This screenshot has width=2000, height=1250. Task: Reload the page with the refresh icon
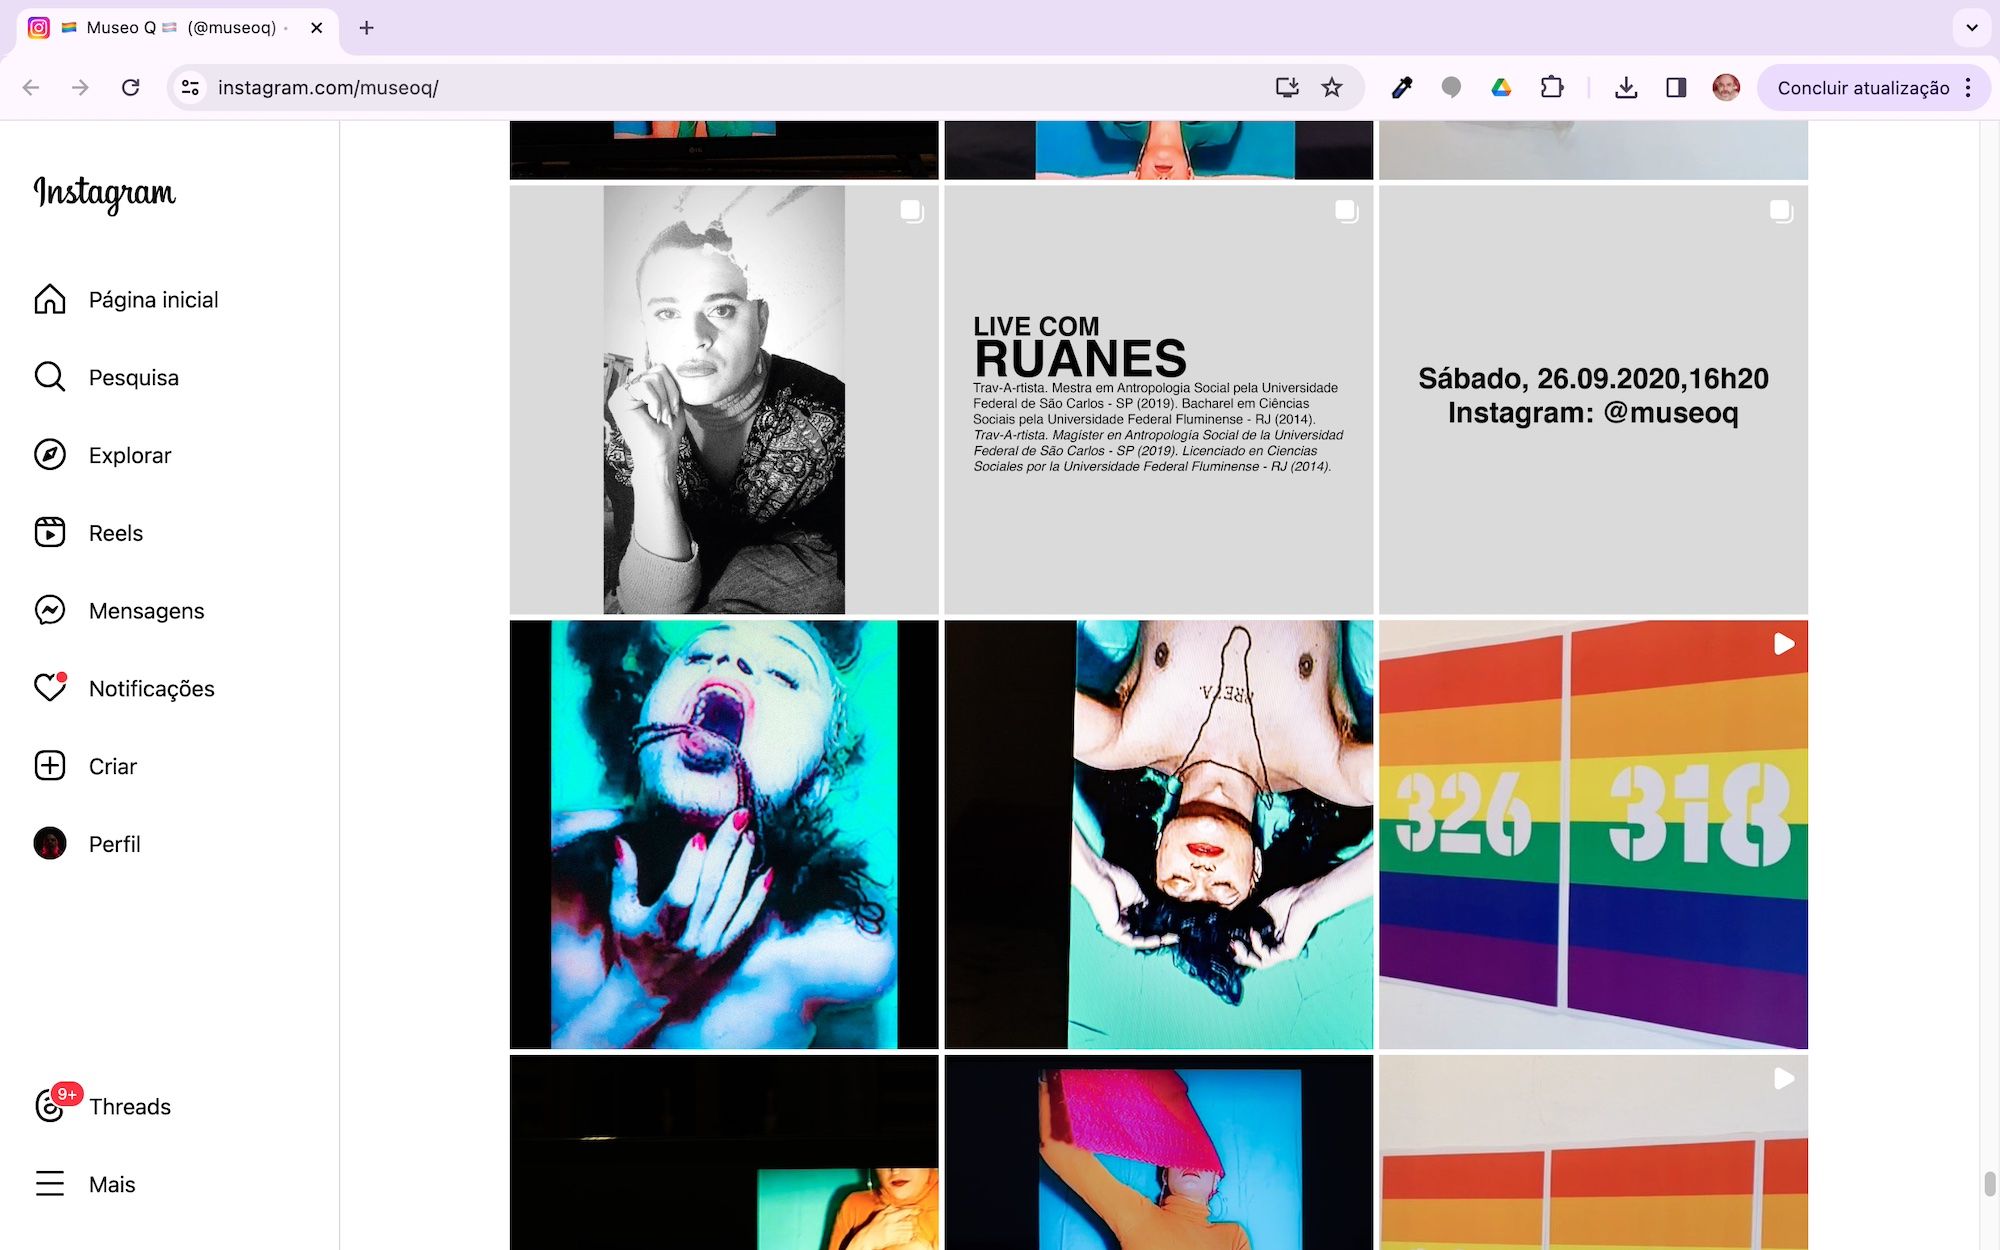[130, 88]
